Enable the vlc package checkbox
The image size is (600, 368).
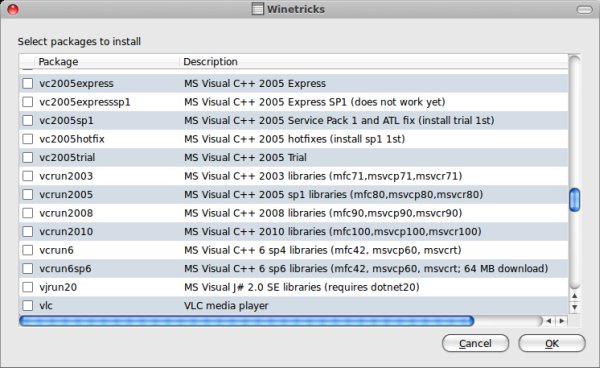click(x=28, y=306)
